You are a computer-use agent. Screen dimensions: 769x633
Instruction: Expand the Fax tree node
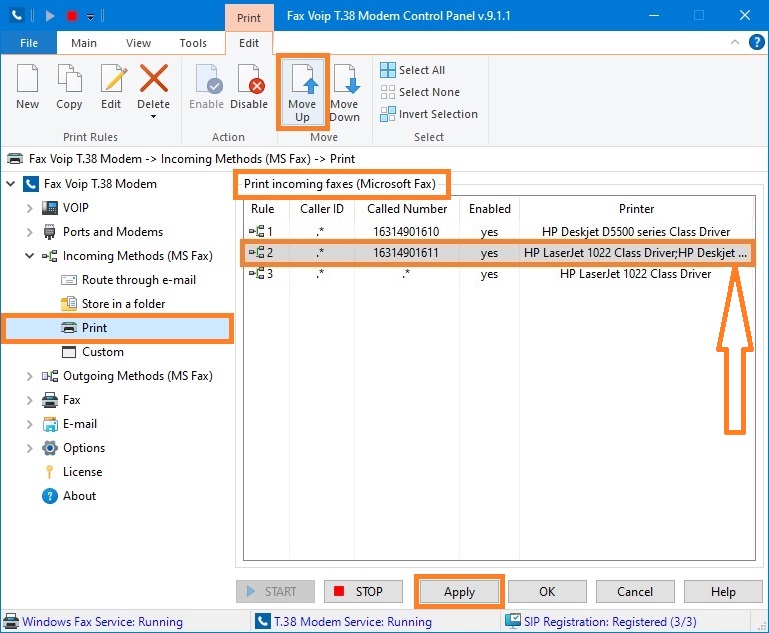[x=29, y=401]
